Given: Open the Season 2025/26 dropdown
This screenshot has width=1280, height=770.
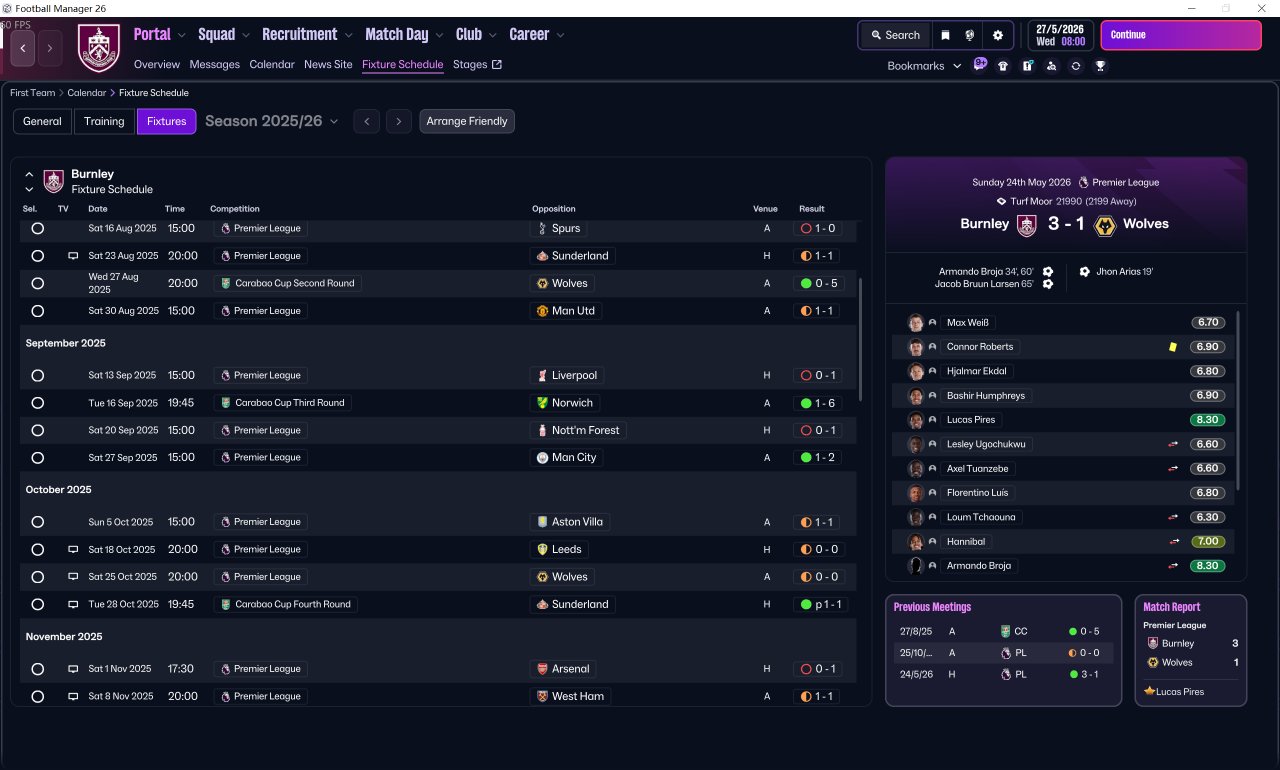Looking at the screenshot, I should click(272, 121).
